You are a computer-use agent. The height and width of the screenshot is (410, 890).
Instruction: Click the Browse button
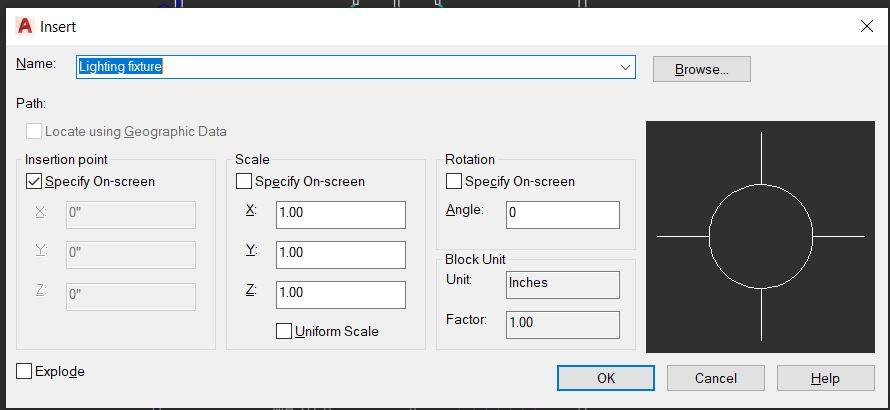[701, 69]
